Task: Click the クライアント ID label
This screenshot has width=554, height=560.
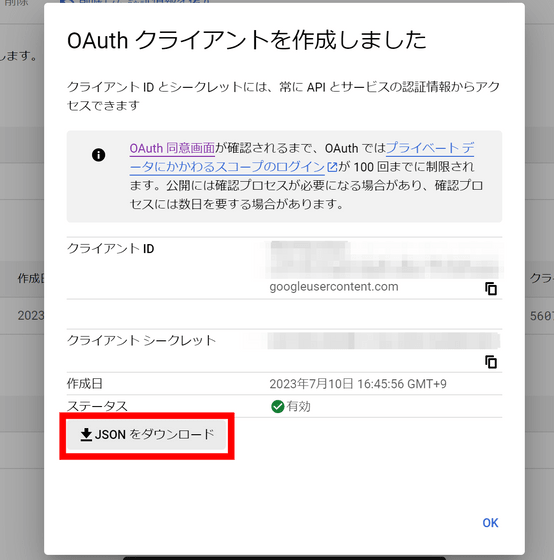Action: [x=110, y=249]
